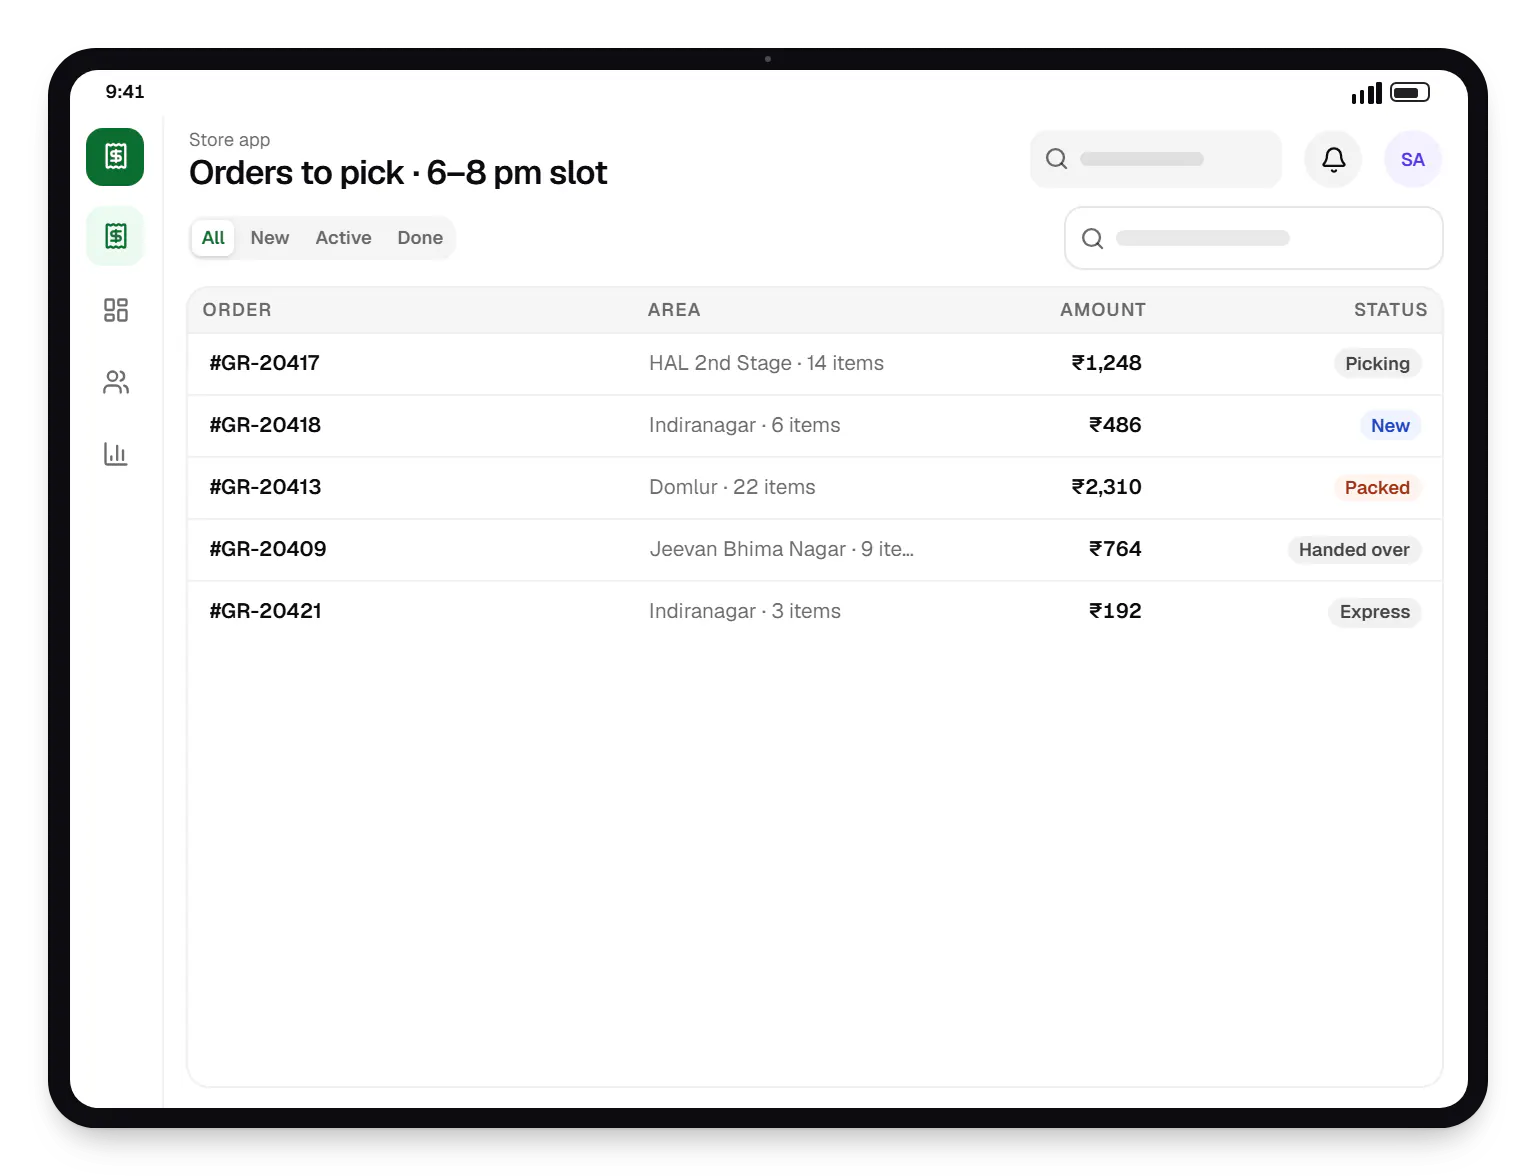1536x1176 pixels.
Task: Click the Orders to pick page title
Action: coord(398,173)
